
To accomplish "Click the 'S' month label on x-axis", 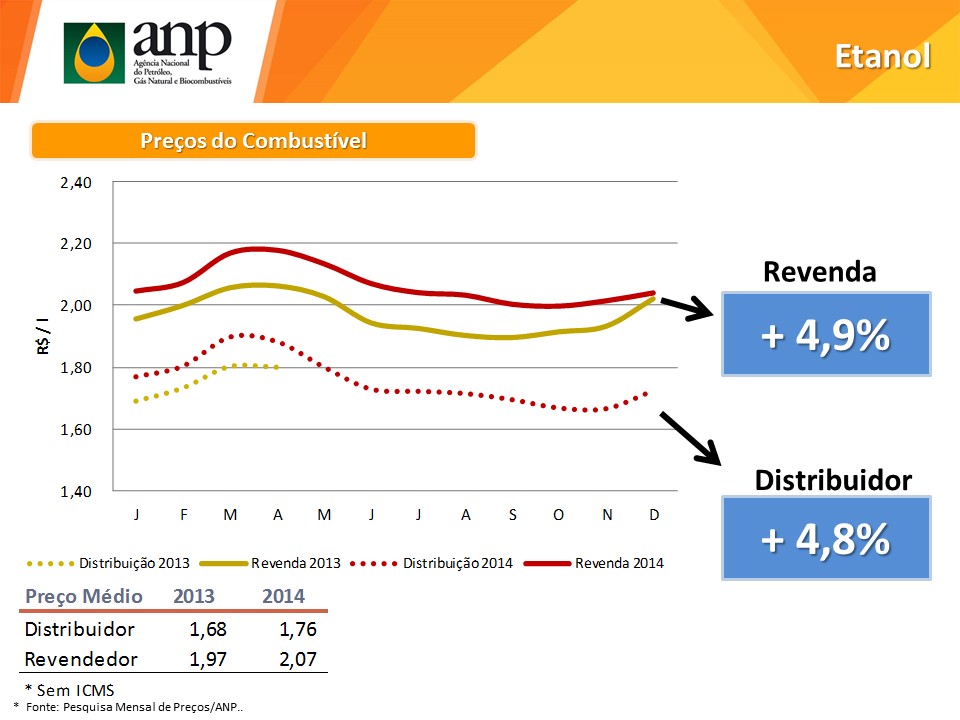I will (x=512, y=515).
